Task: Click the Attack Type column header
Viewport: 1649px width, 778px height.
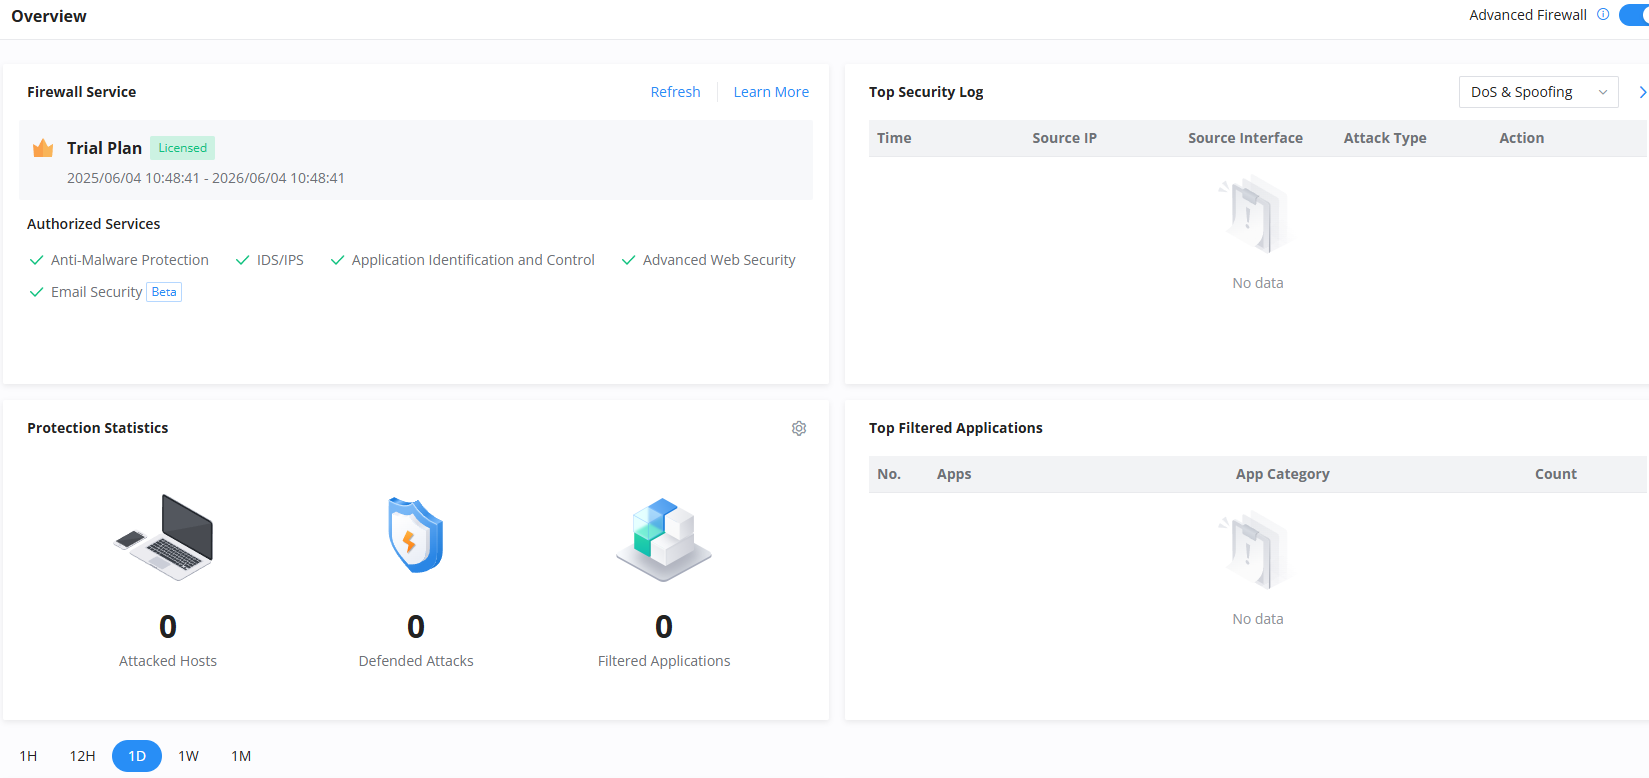Action: tap(1385, 138)
